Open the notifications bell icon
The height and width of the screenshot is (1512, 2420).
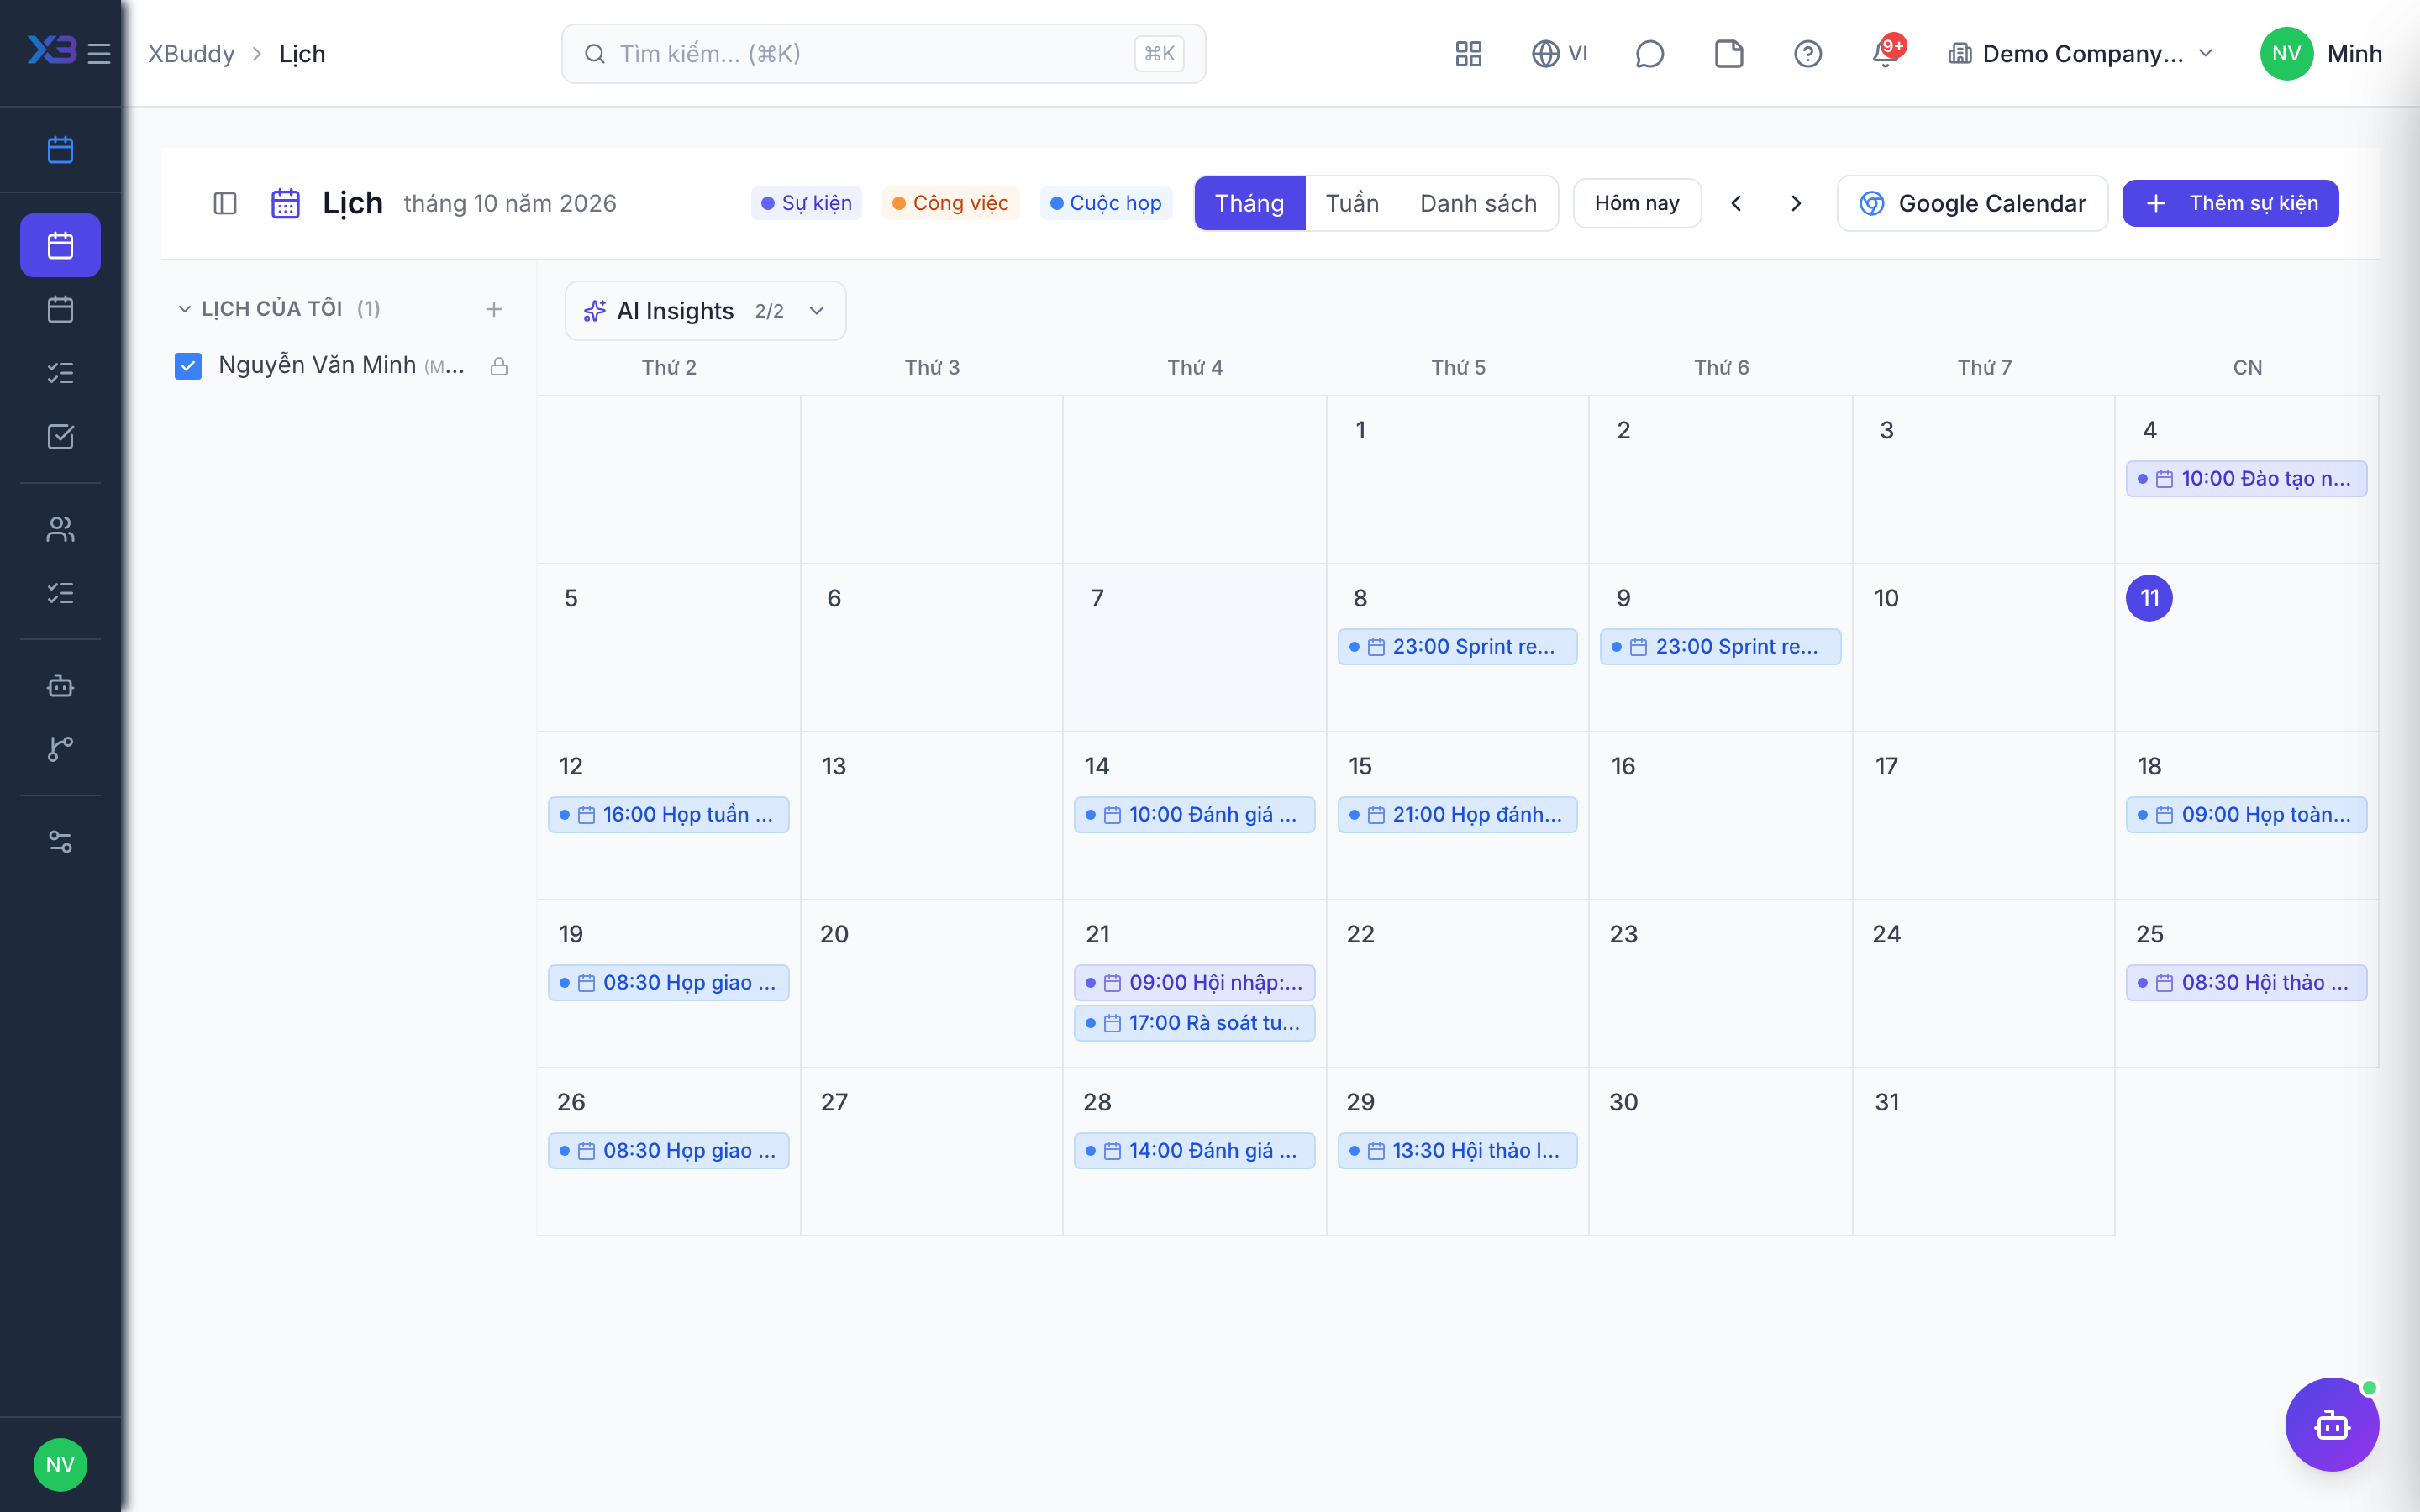[1886, 53]
